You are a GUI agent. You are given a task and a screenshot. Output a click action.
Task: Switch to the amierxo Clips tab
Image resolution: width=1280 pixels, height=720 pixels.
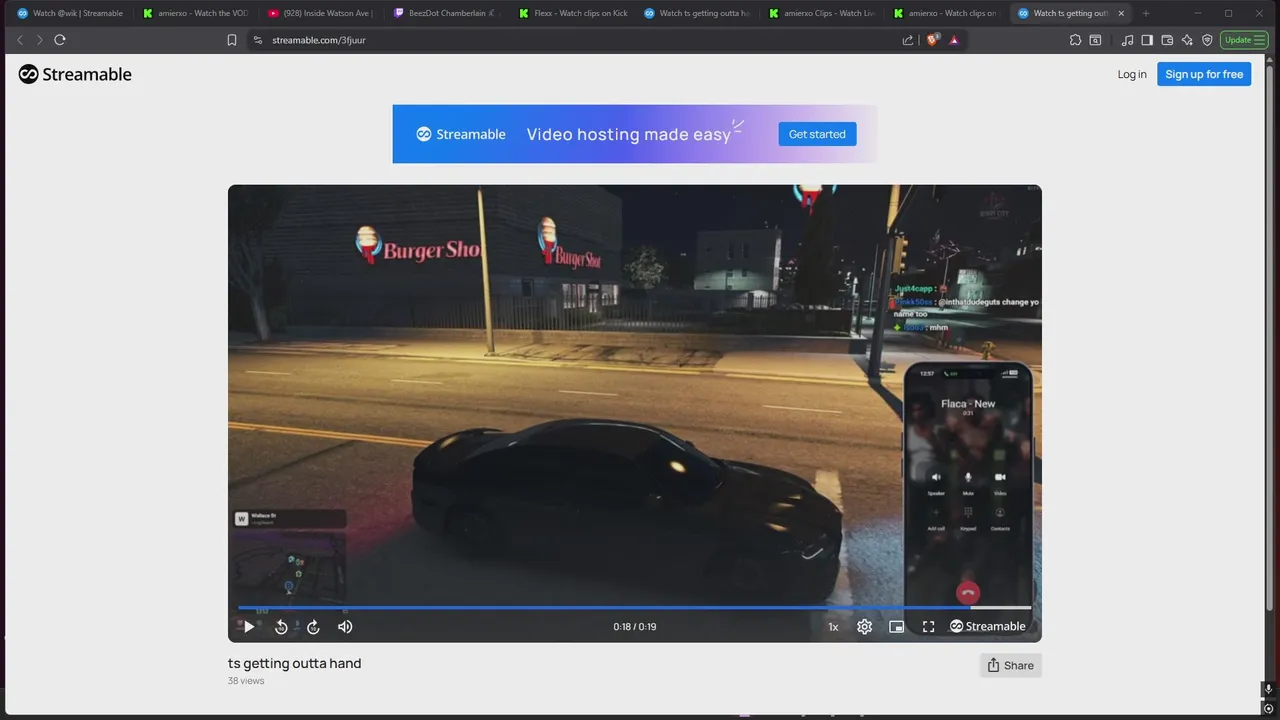coord(821,13)
